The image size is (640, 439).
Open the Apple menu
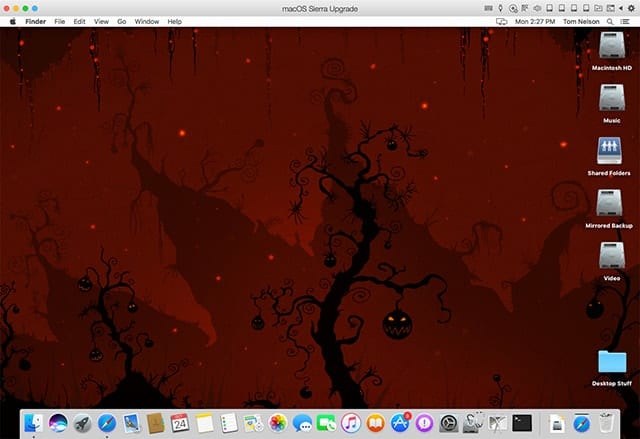click(13, 21)
